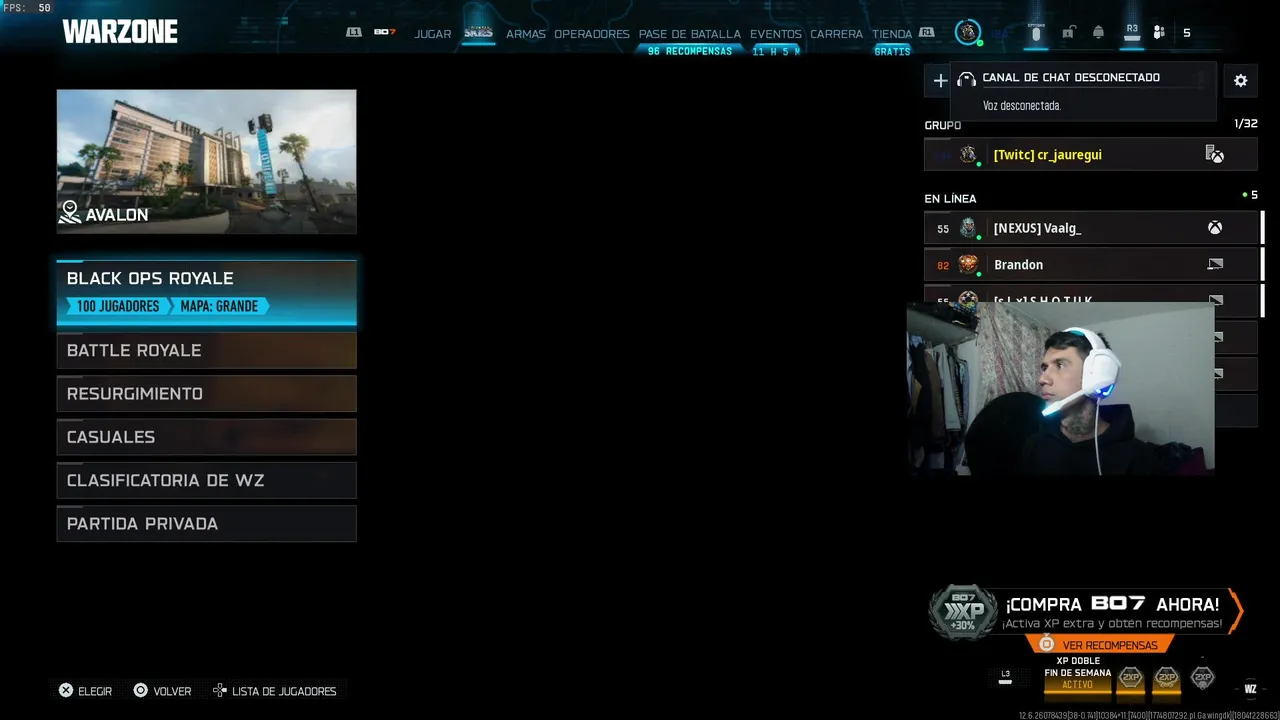
Task: Click the 100 JUGADORES tag
Action: click(117, 306)
